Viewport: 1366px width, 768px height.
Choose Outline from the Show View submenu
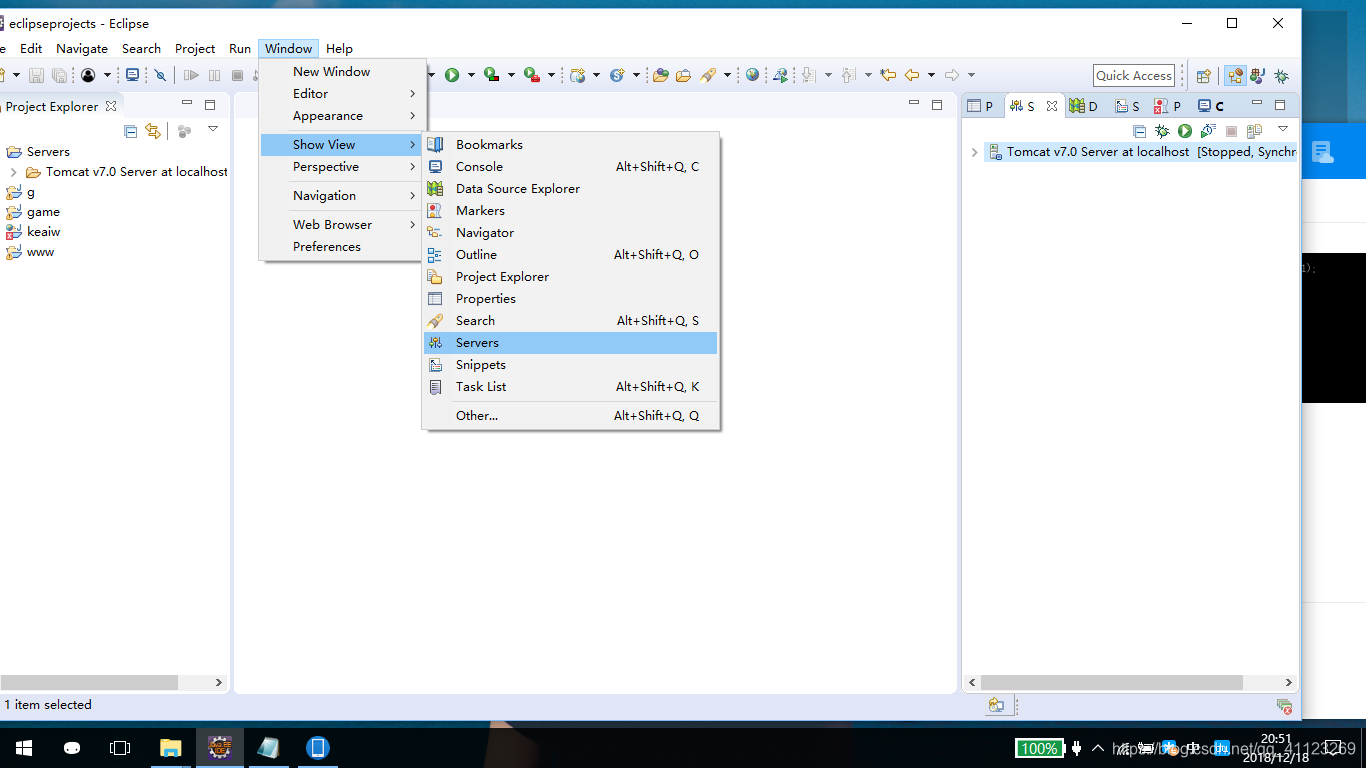(570, 255)
